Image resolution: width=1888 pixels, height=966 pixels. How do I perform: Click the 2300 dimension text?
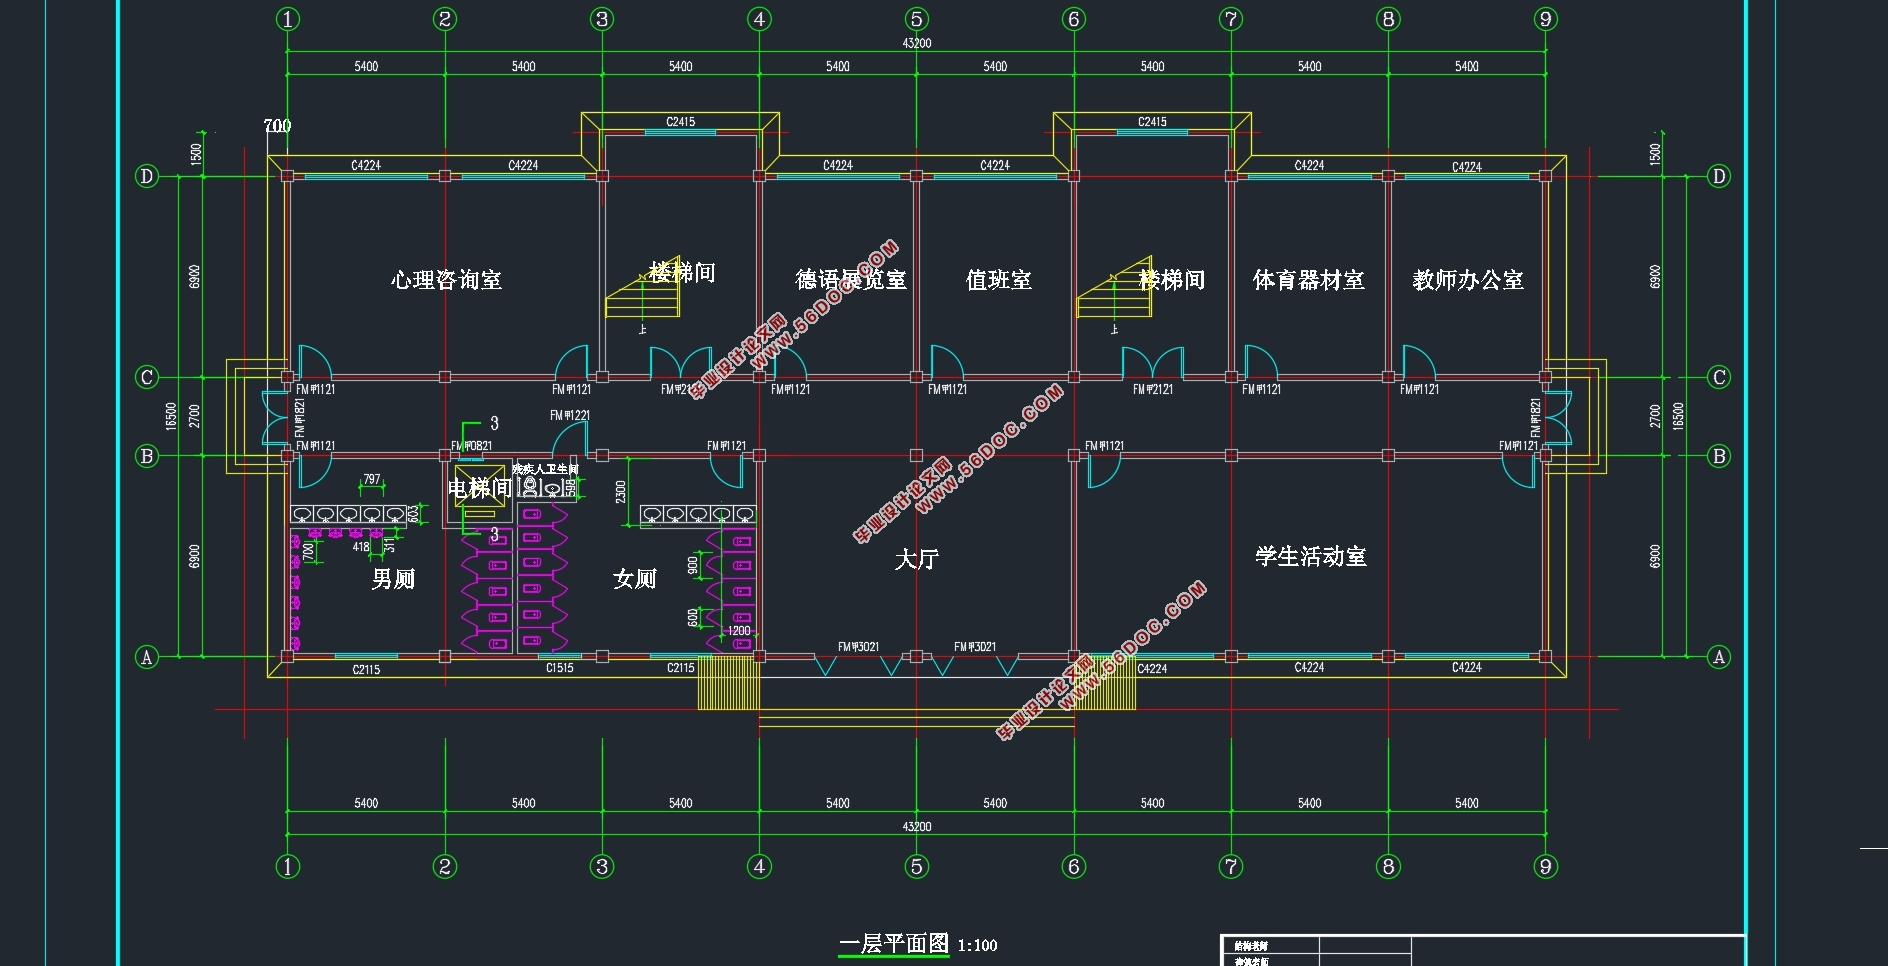[x=621, y=492]
